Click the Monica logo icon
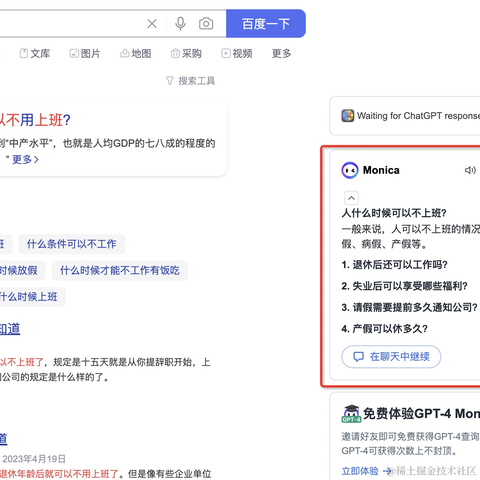 click(350, 170)
